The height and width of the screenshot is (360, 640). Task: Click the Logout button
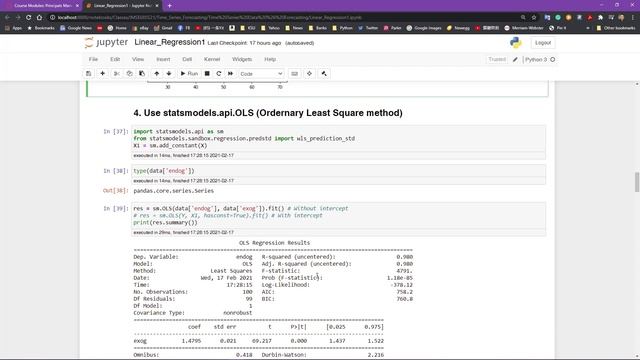[x=542, y=42]
